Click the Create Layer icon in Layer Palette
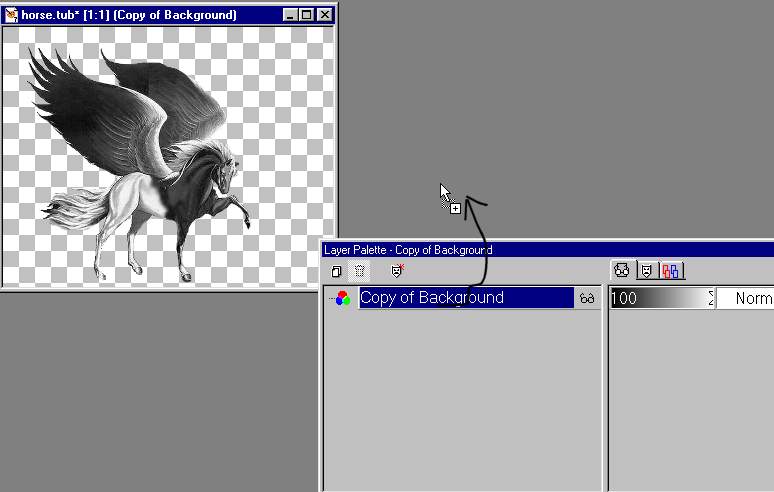This screenshot has width=774, height=492. point(336,271)
